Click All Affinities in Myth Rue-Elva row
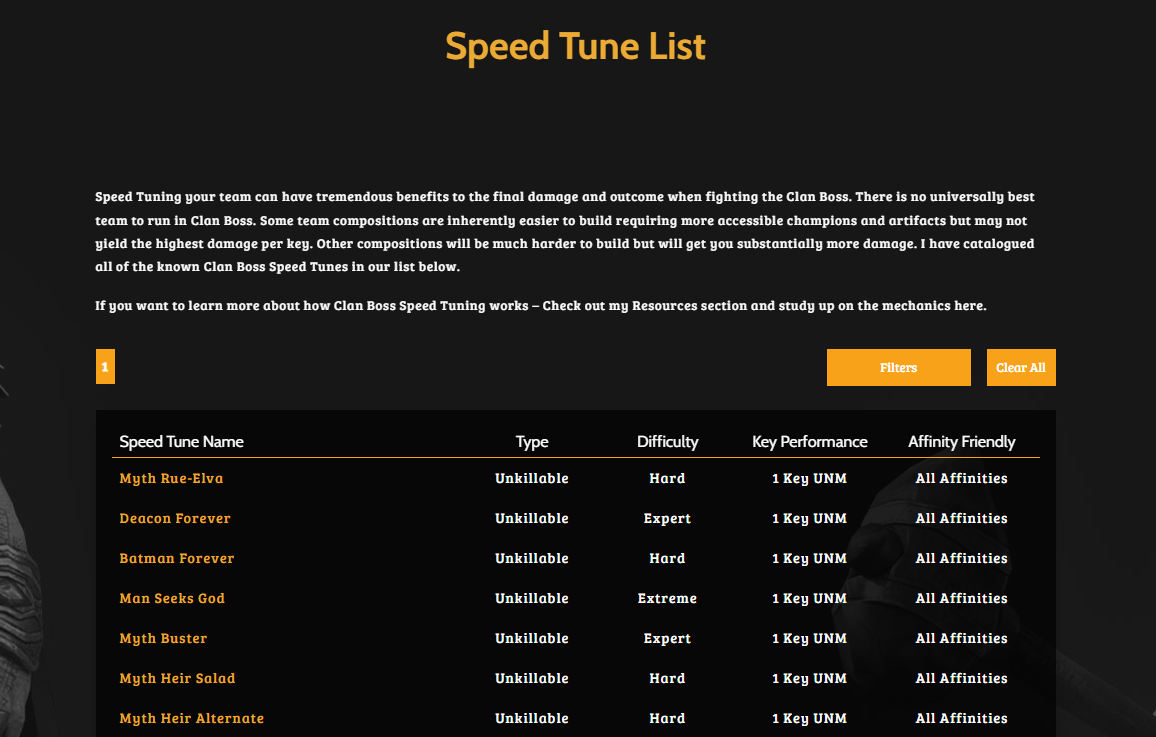This screenshot has width=1156, height=737. click(x=961, y=478)
